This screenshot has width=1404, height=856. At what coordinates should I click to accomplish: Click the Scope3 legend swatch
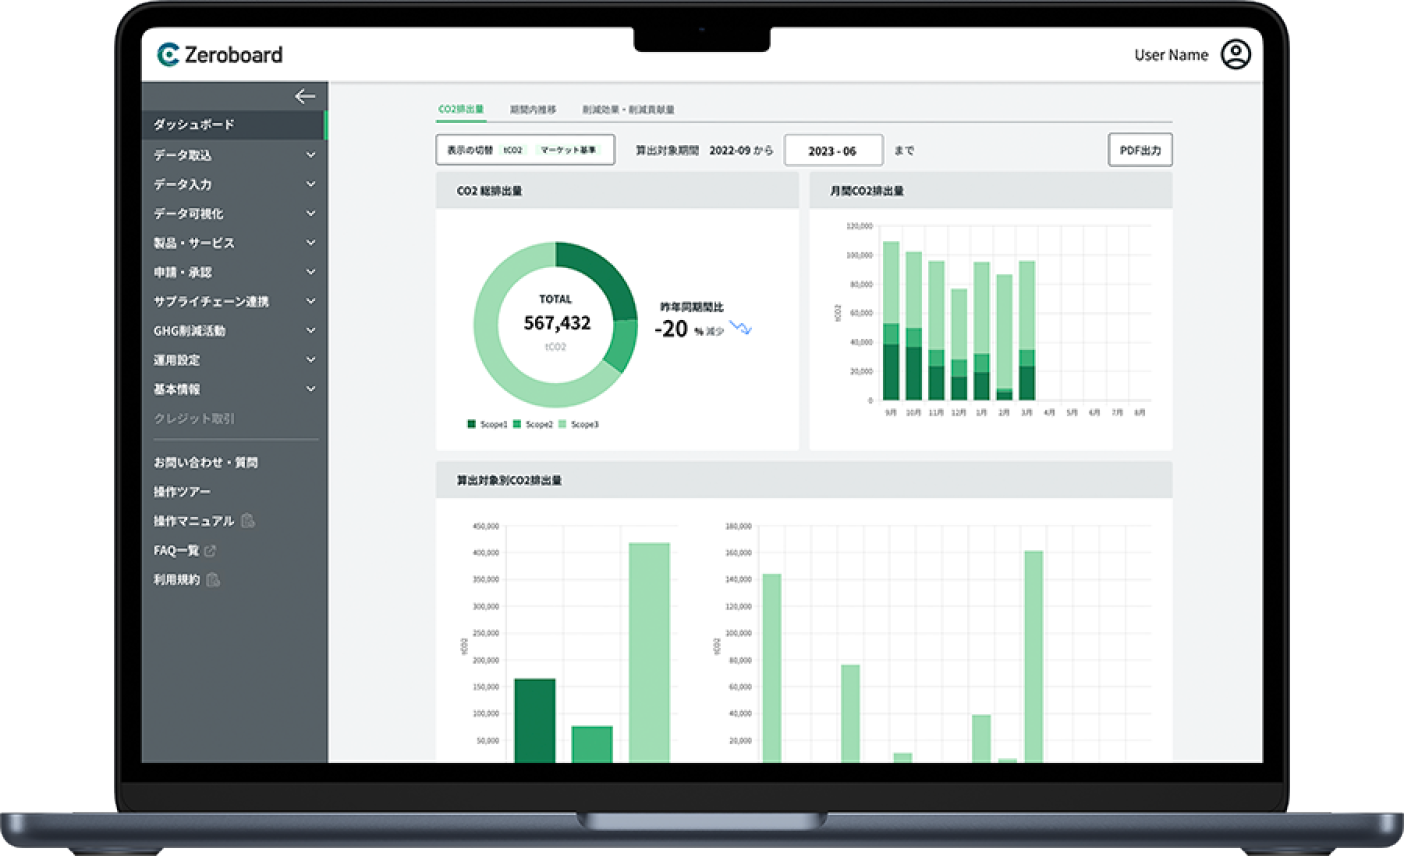(562, 424)
